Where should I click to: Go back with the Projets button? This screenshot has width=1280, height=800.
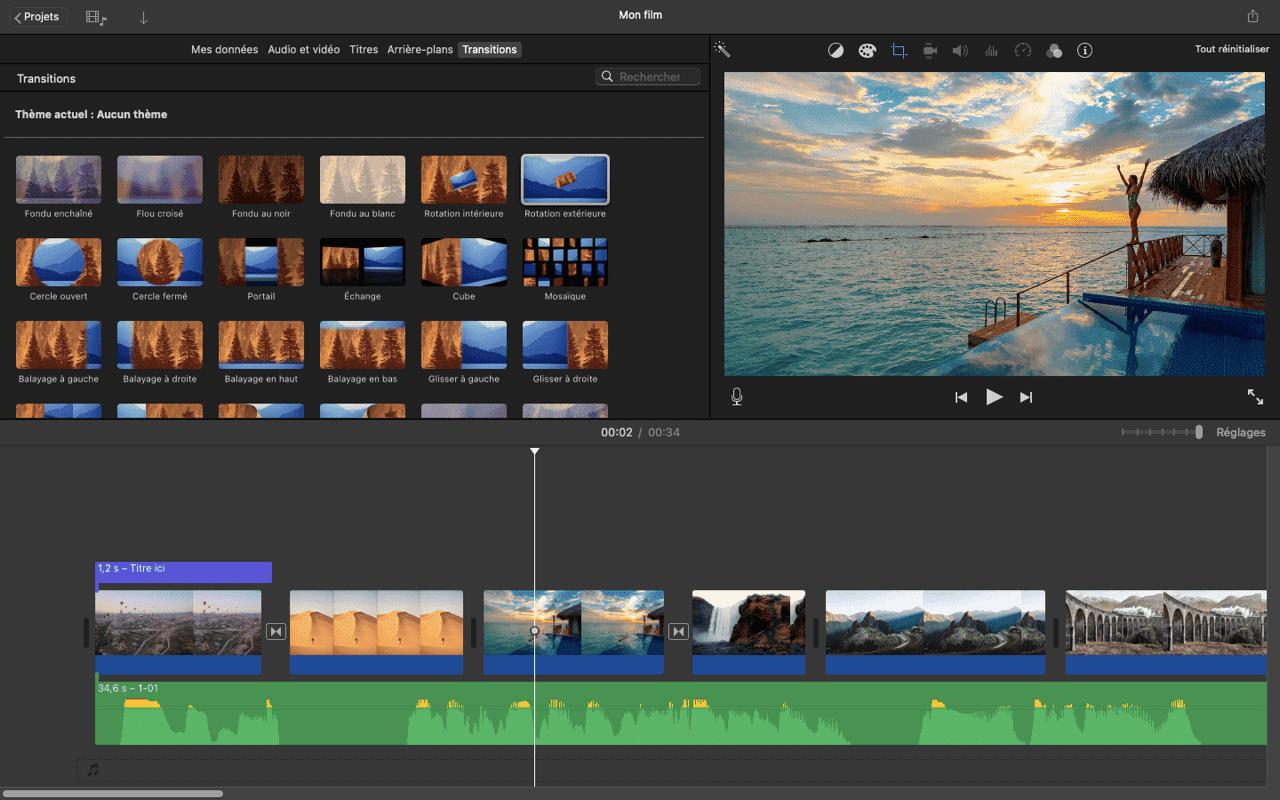[x=37, y=16]
